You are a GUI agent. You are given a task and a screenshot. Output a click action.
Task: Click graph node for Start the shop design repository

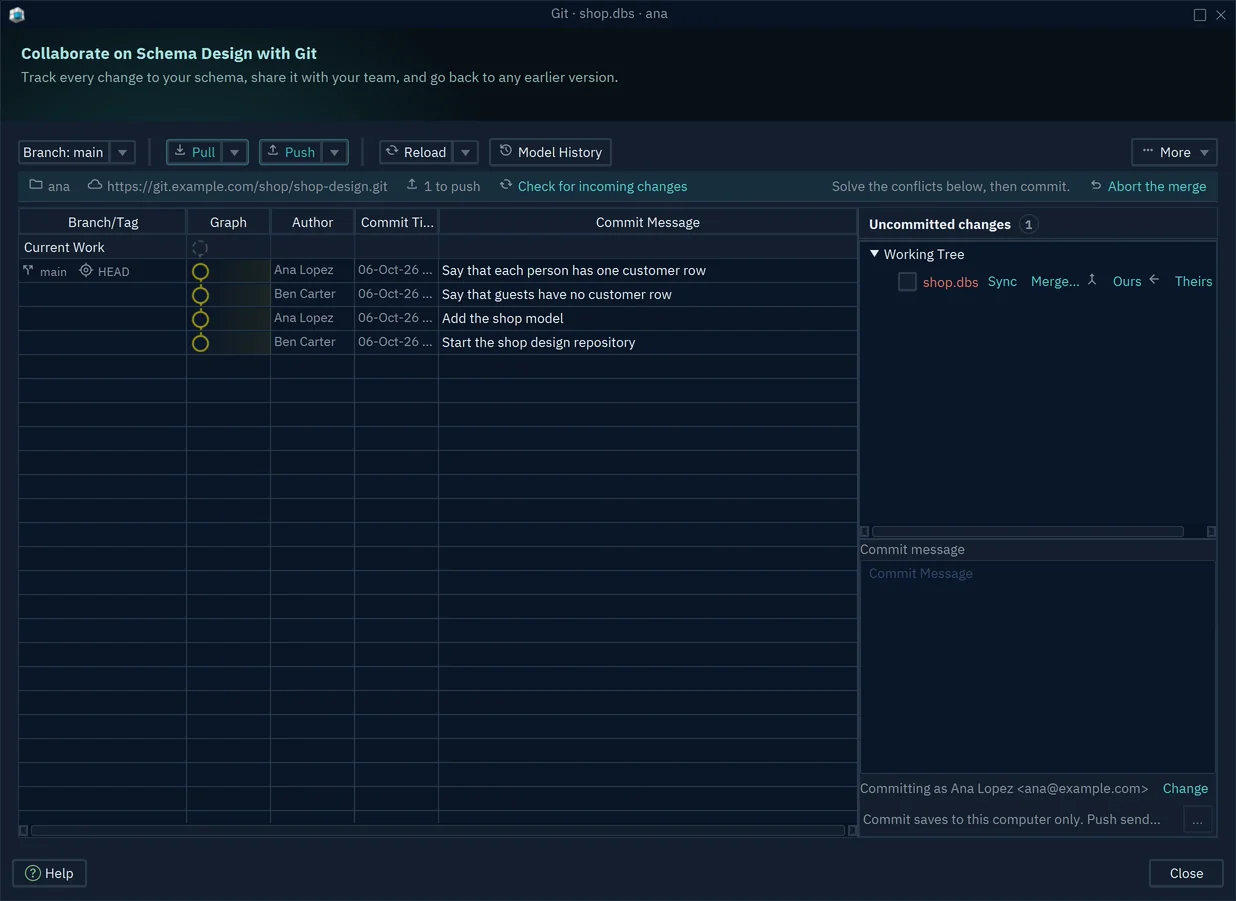pos(200,343)
